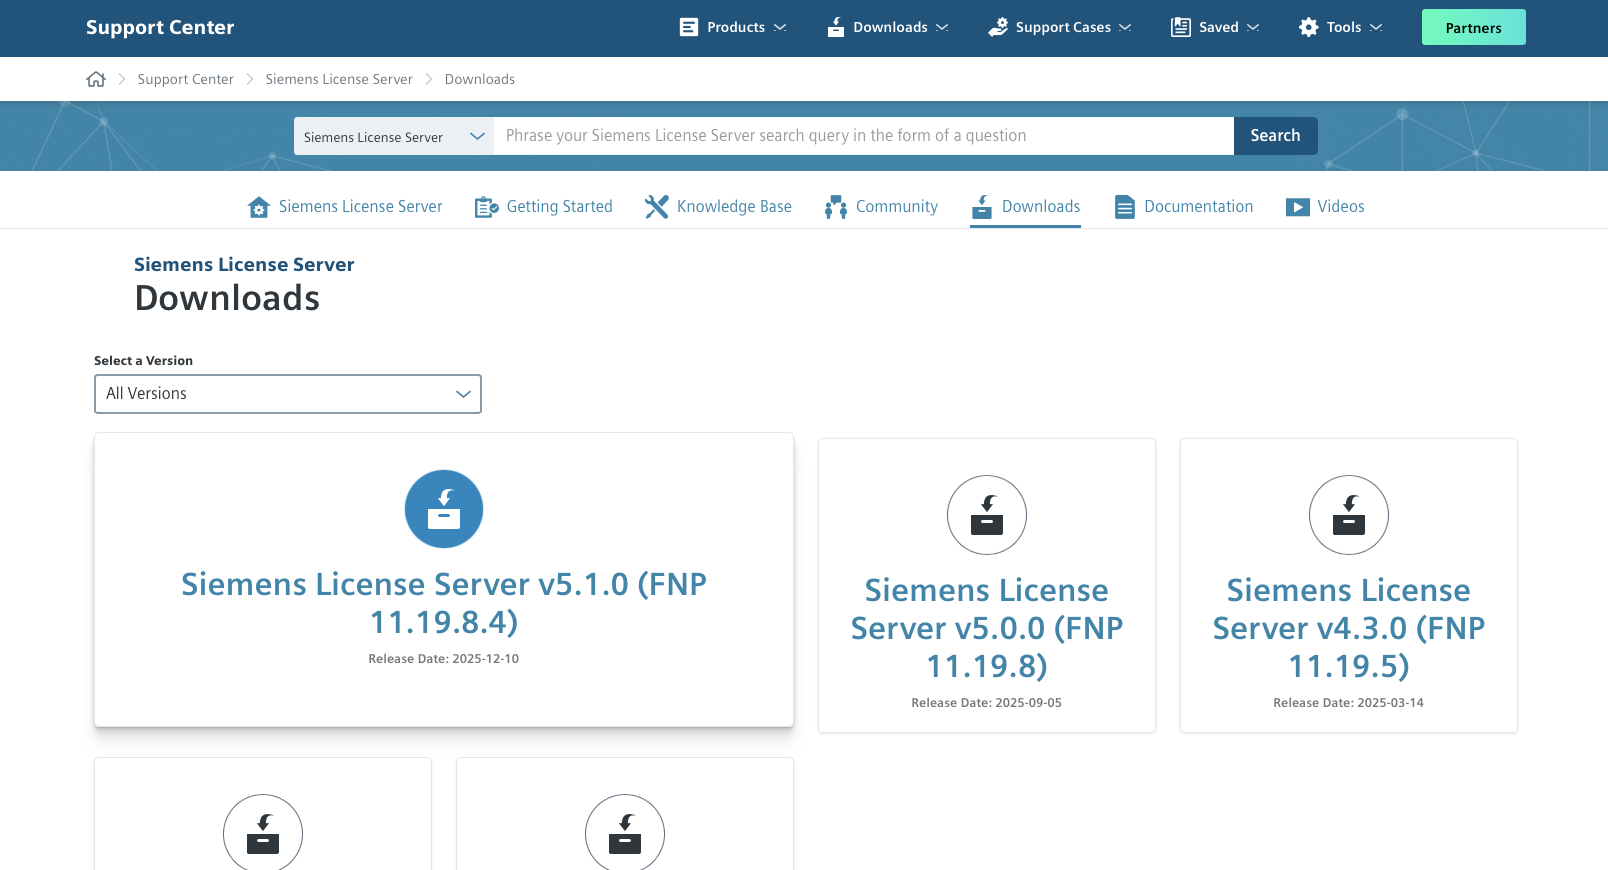Image resolution: width=1608 pixels, height=870 pixels.
Task: Click the Tools gear icon
Action: 1309,27
